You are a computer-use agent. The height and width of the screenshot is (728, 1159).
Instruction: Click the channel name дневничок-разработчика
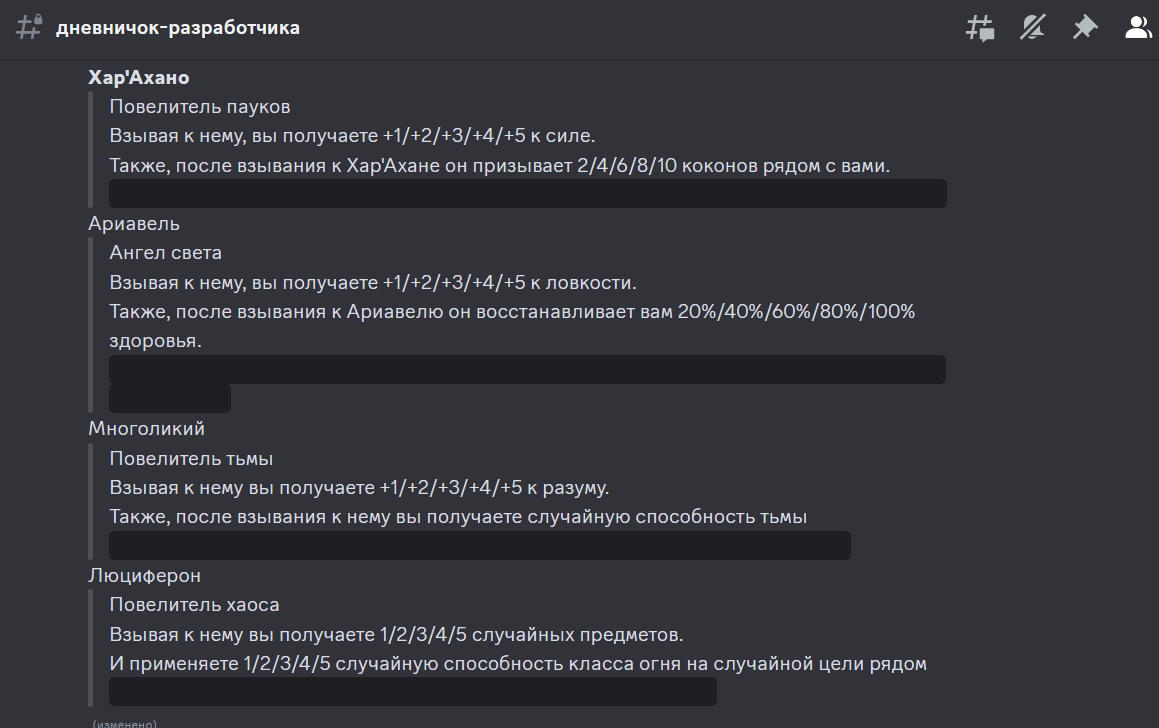[178, 28]
